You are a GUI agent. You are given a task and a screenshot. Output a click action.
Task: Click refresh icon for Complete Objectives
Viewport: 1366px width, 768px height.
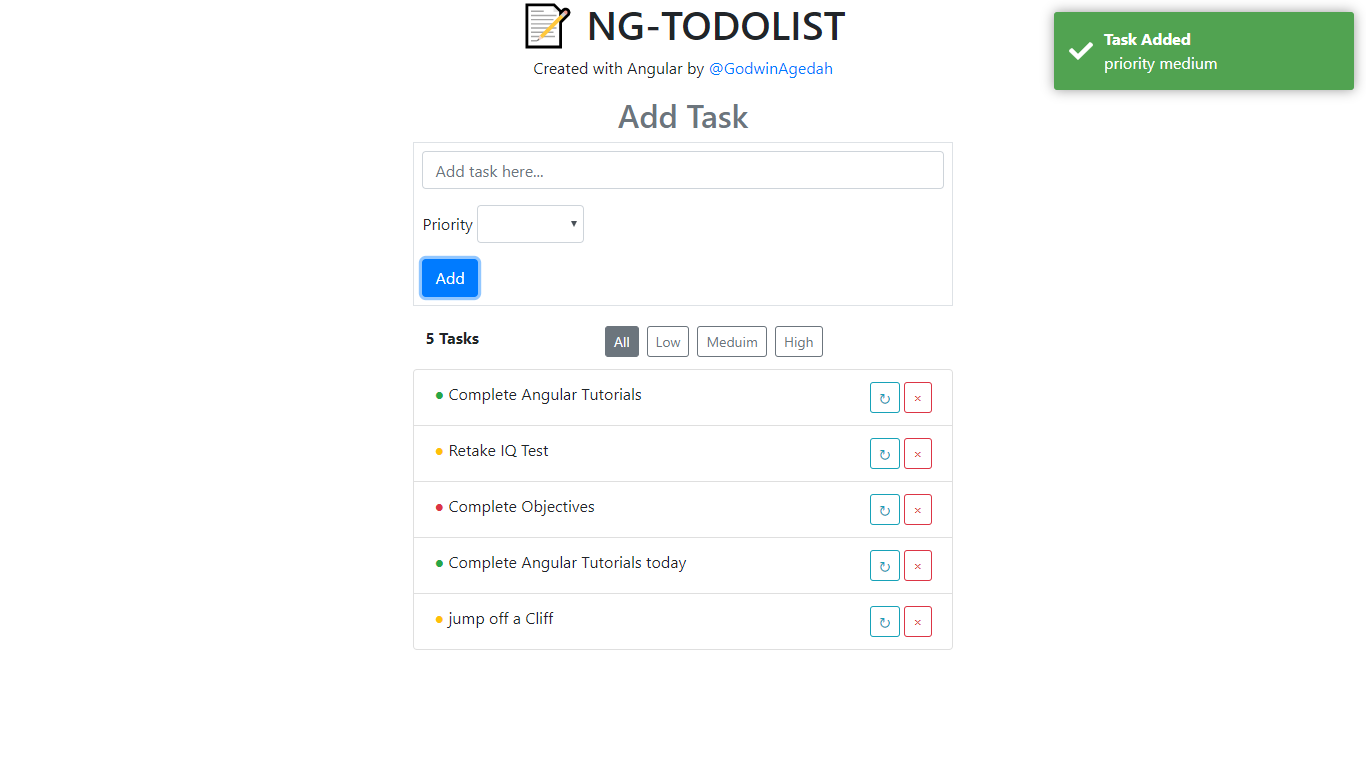pos(885,510)
